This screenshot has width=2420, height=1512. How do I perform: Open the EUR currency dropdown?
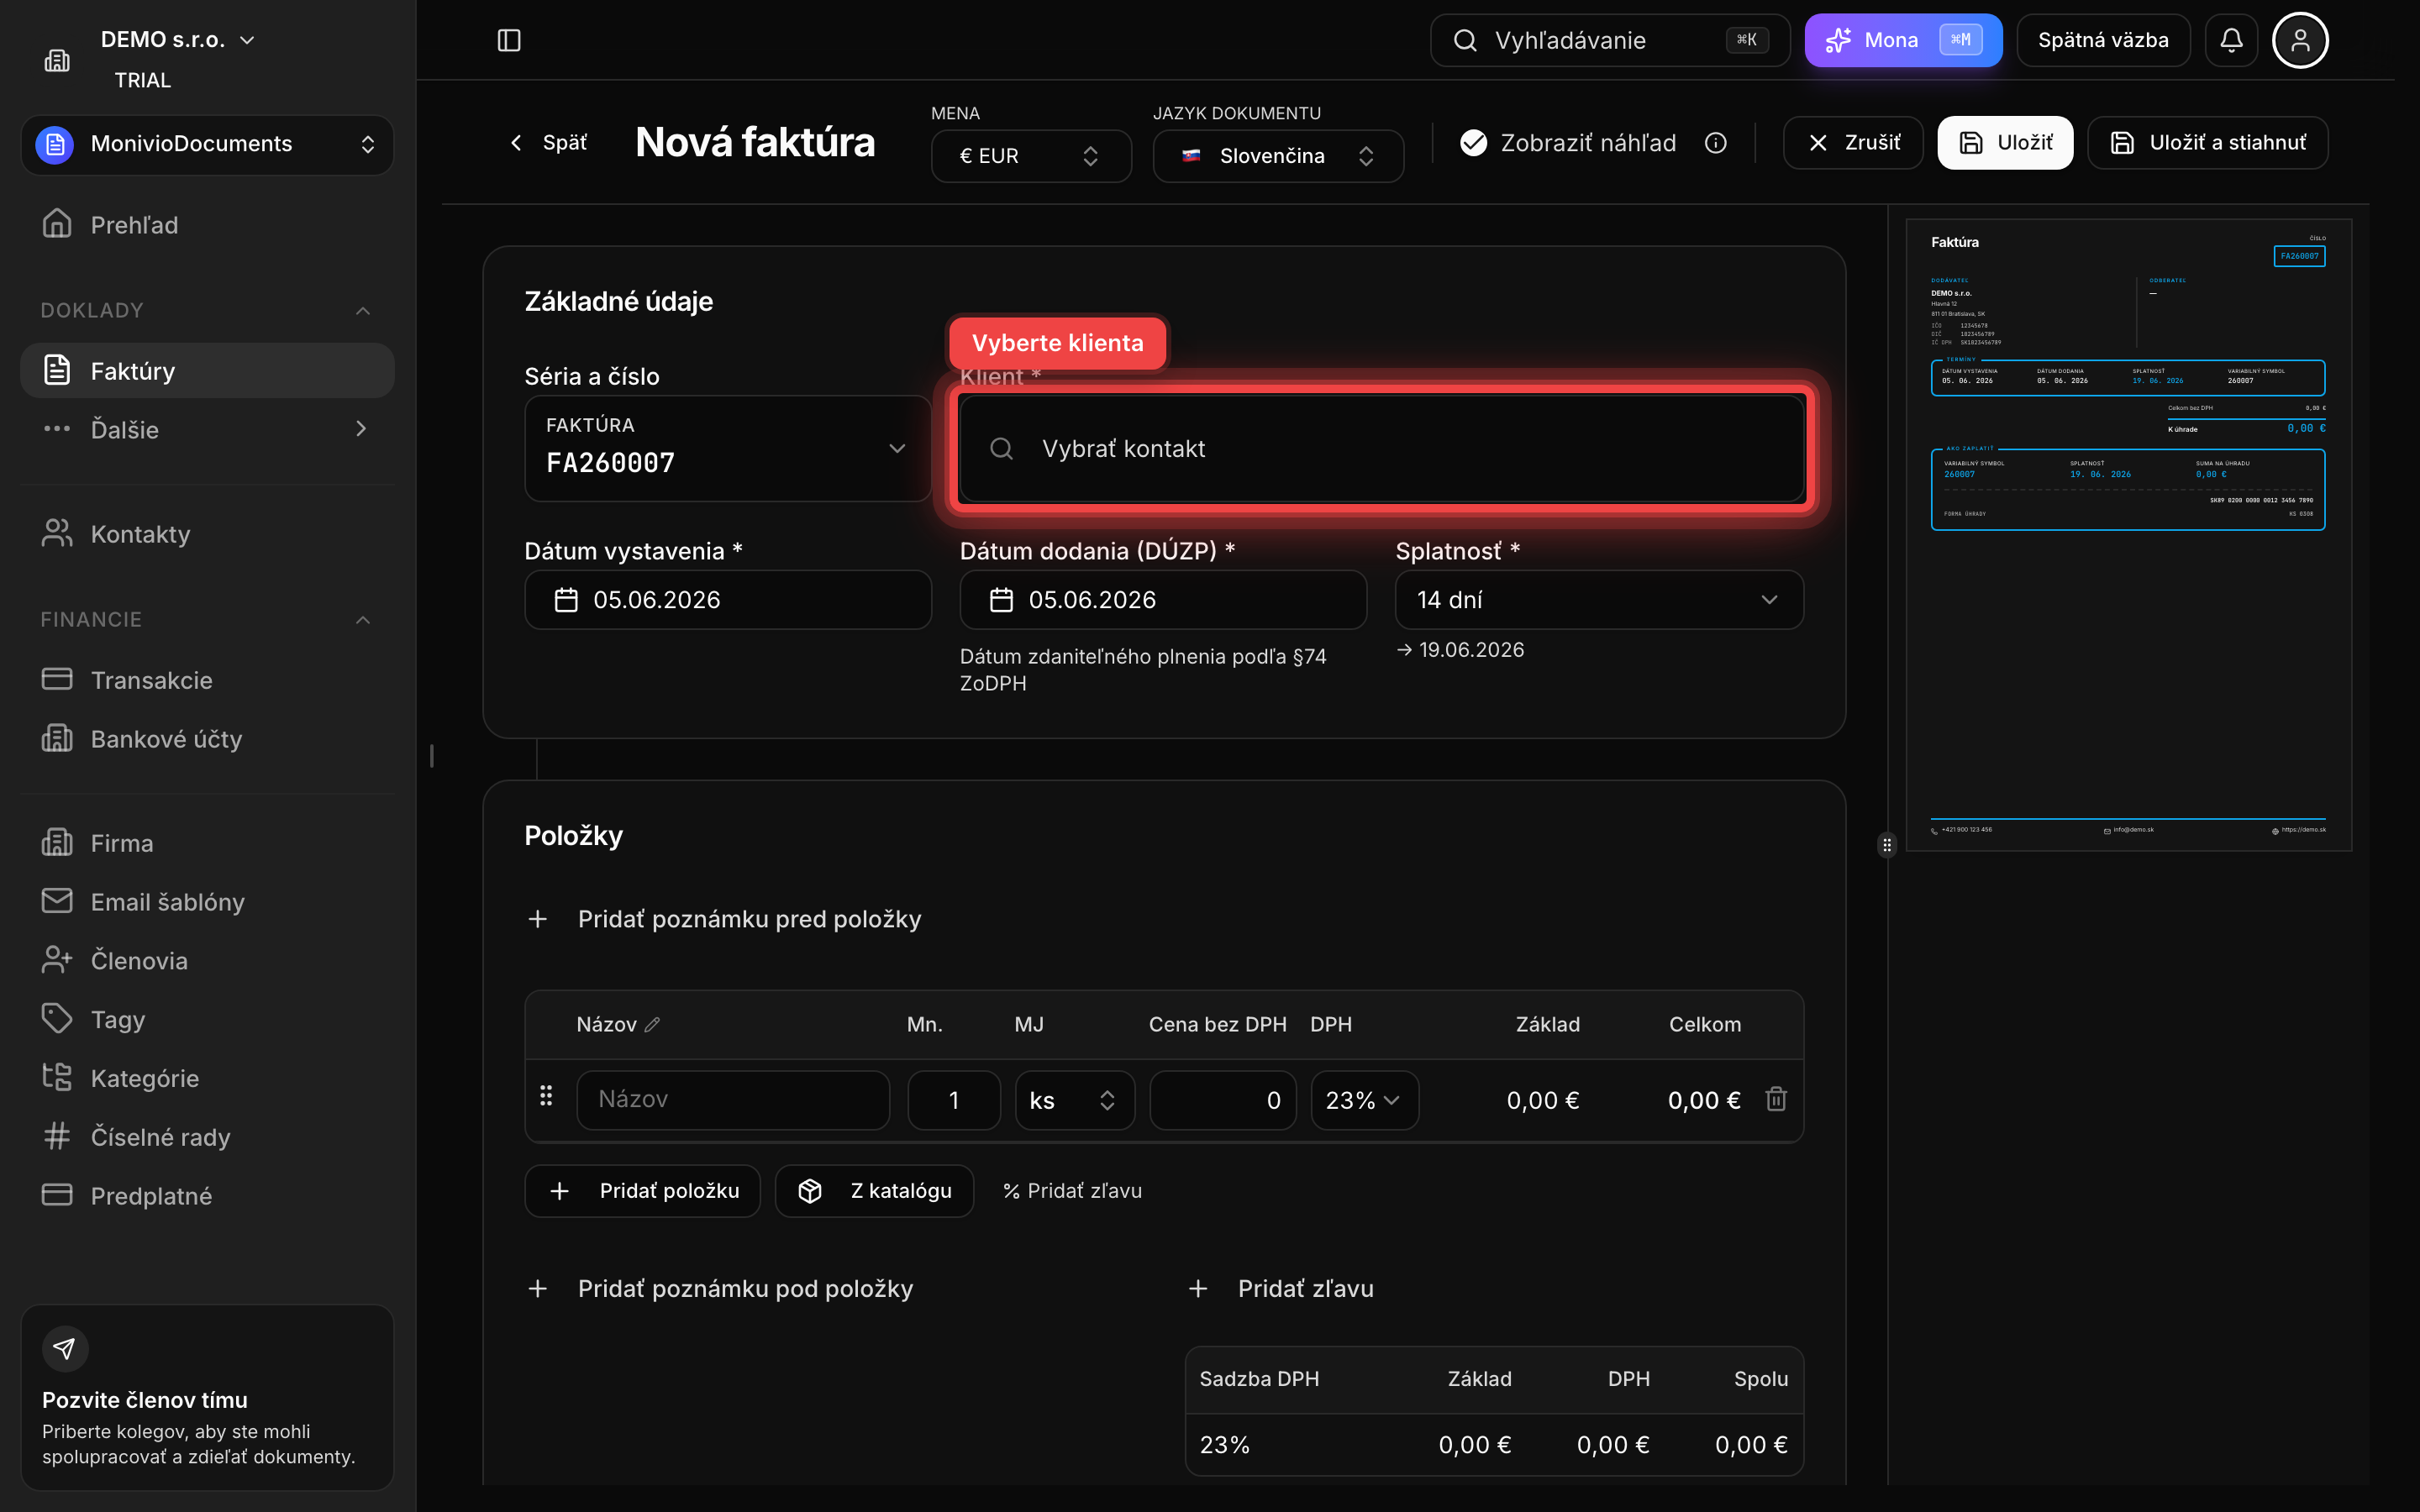pos(1031,156)
